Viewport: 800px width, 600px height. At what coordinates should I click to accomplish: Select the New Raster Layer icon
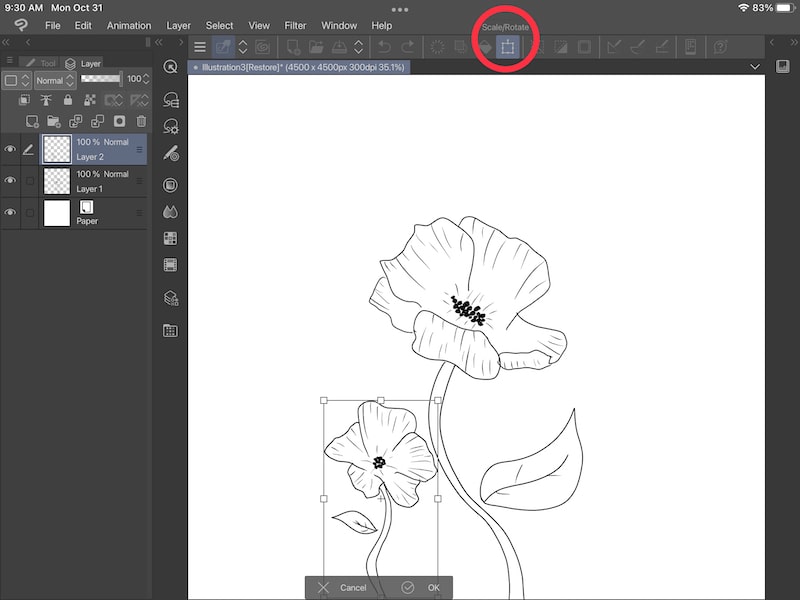coord(33,119)
